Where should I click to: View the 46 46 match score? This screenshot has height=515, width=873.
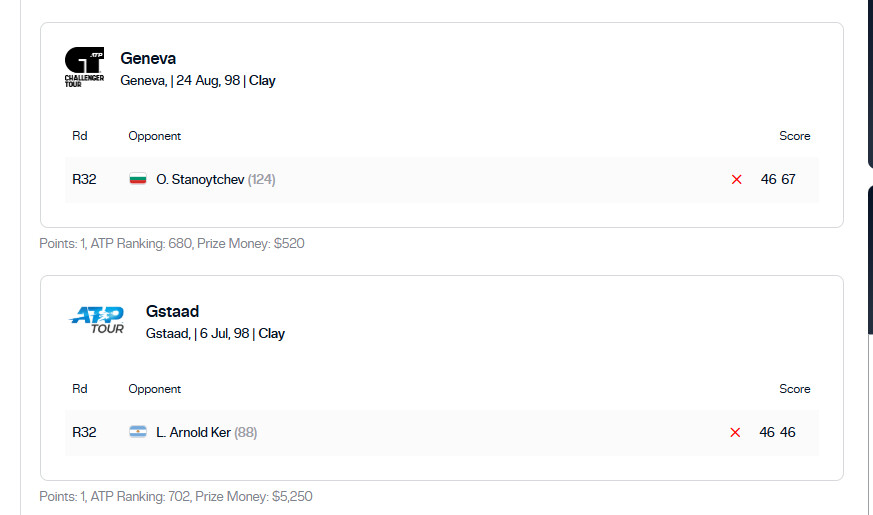click(777, 432)
